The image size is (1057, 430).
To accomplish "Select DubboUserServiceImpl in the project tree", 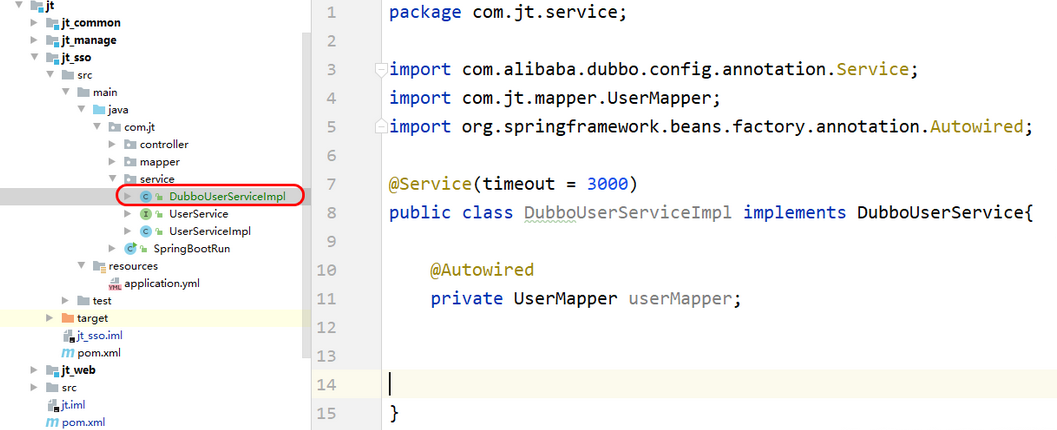I will (x=228, y=197).
